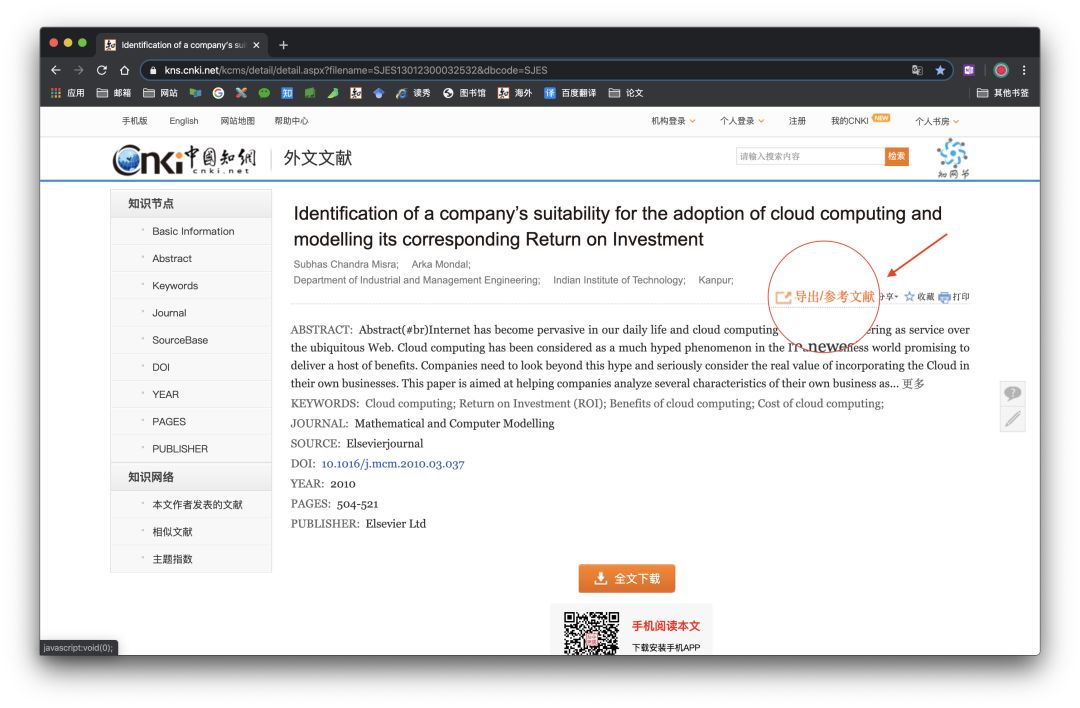Open the green WeChat bookmark icon
This screenshot has height=708, width=1080.
click(264, 93)
